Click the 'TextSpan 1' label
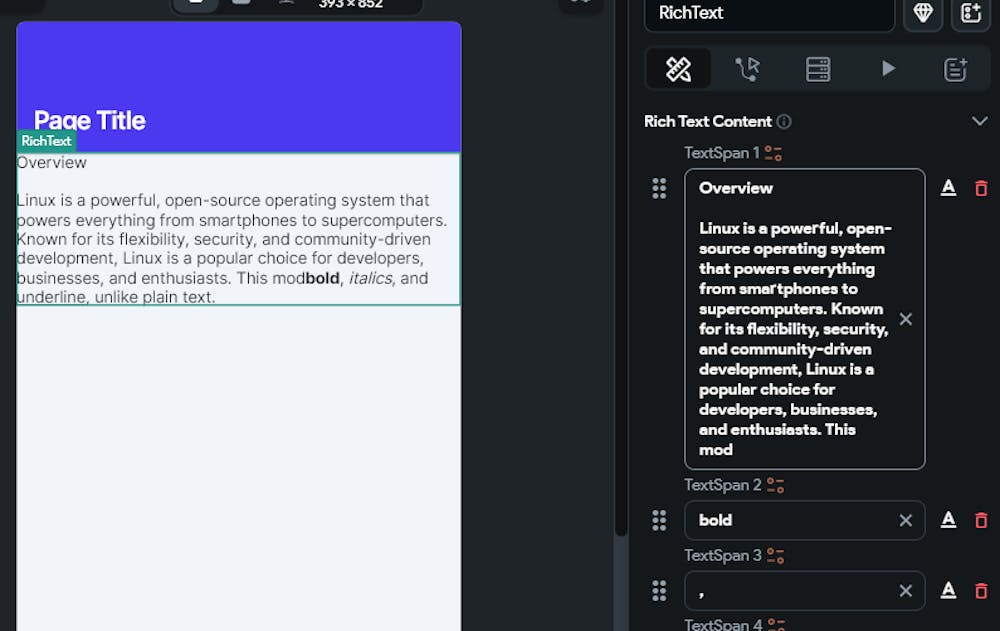 (722, 153)
